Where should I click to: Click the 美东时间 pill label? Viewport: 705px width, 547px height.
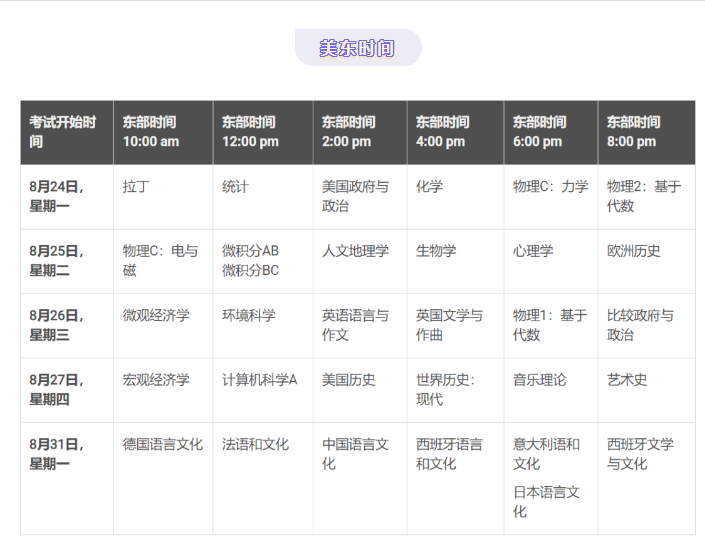tap(357, 48)
